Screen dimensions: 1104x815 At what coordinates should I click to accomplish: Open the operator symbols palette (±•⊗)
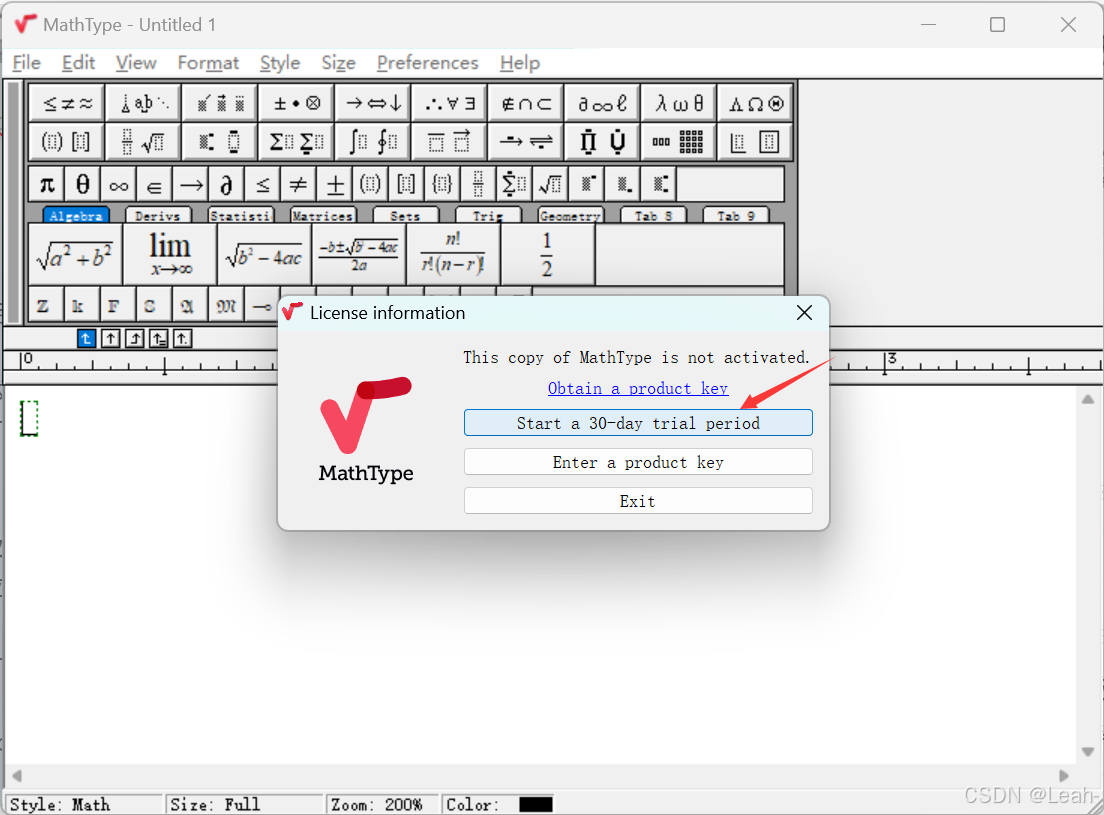click(x=296, y=103)
